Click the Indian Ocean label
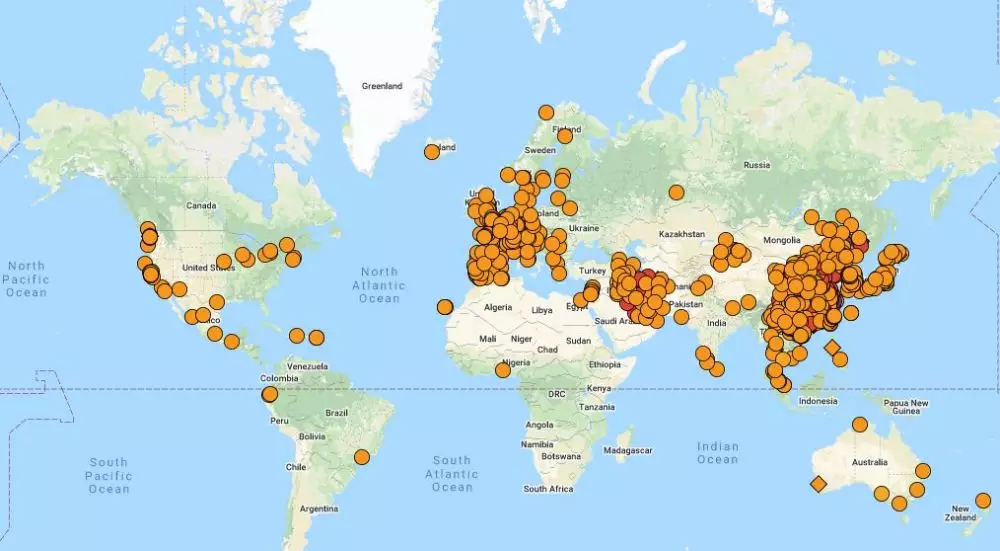Screen dimensions: 1000x551 pos(716,453)
